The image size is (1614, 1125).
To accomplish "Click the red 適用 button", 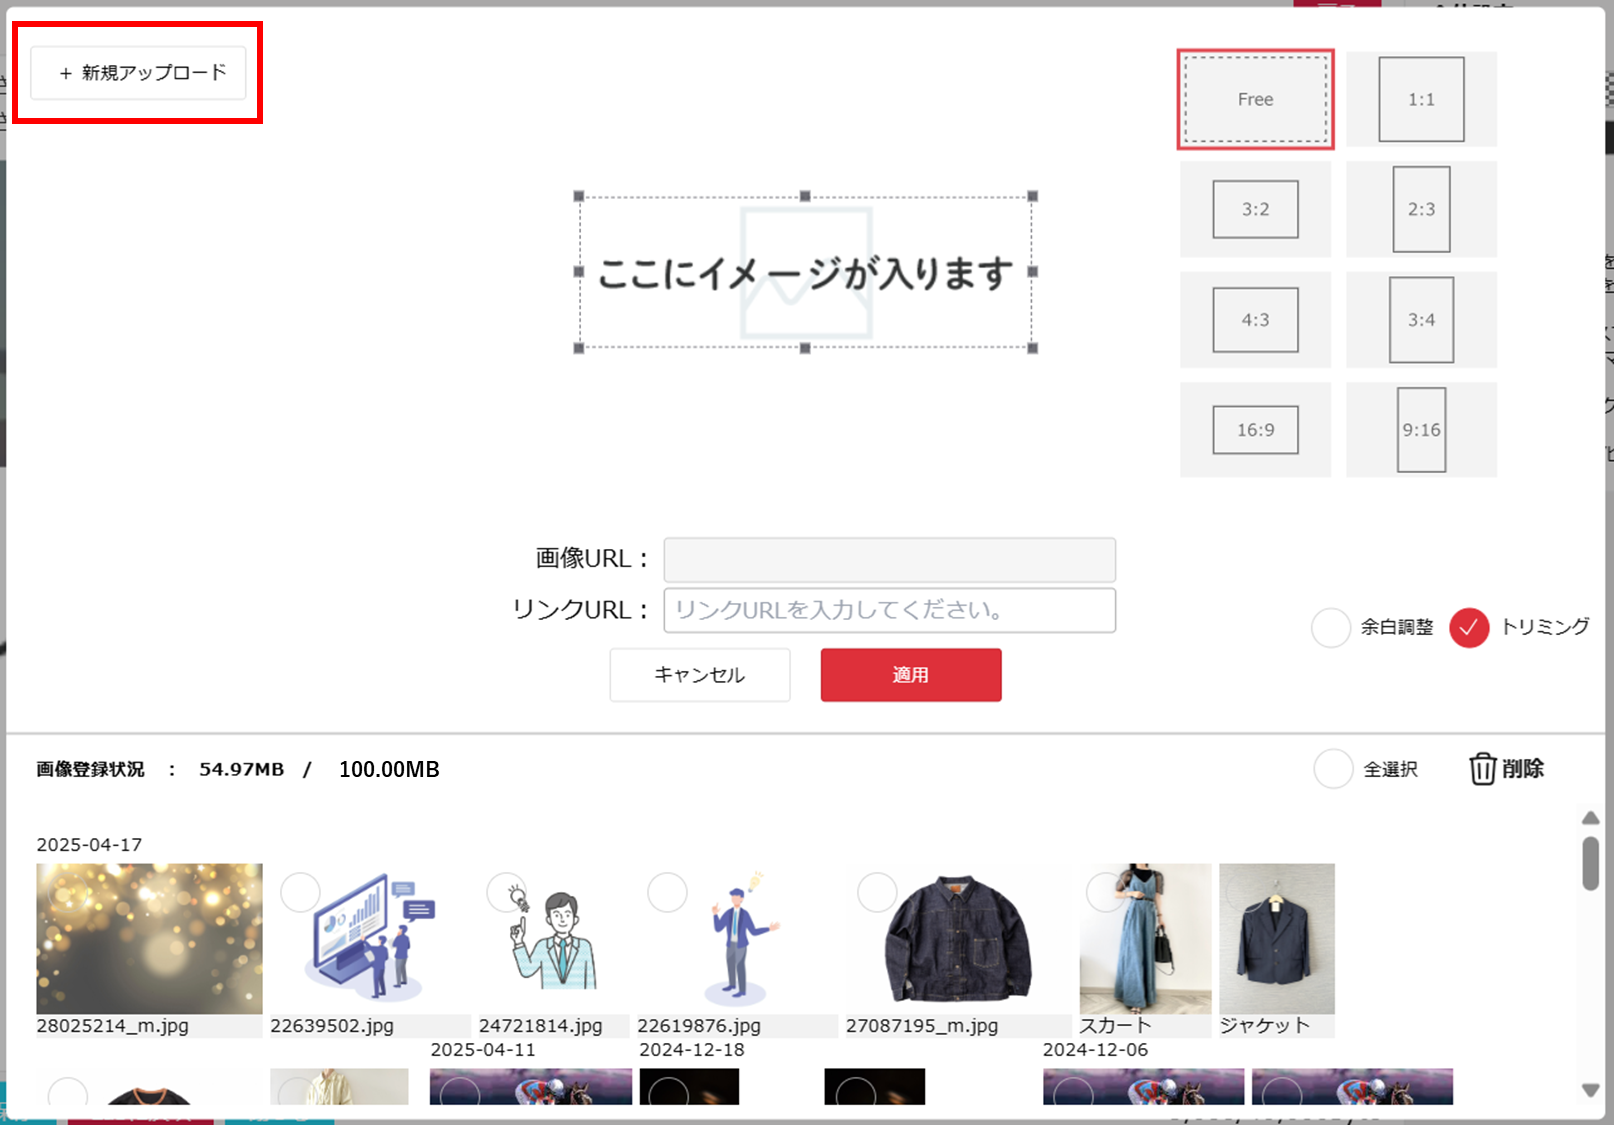I will pos(910,675).
